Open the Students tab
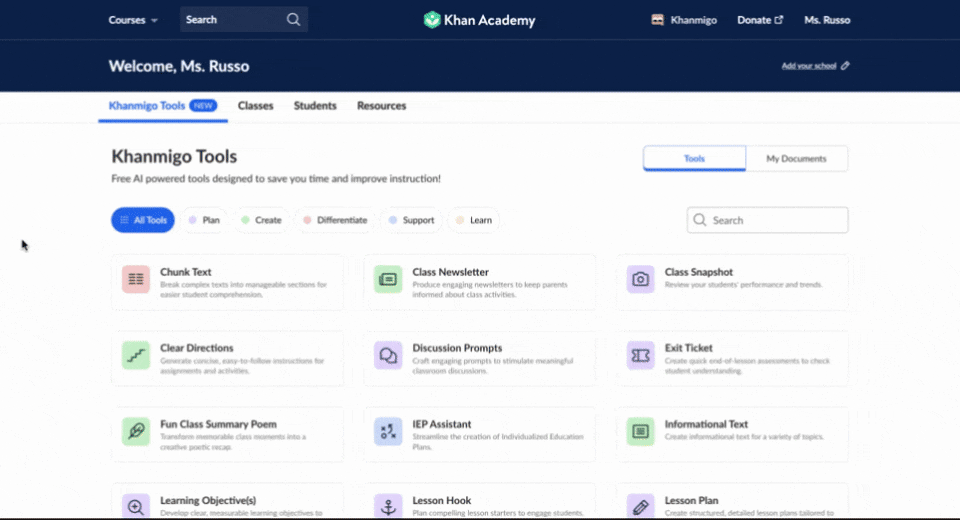Image resolution: width=960 pixels, height=520 pixels. point(315,106)
